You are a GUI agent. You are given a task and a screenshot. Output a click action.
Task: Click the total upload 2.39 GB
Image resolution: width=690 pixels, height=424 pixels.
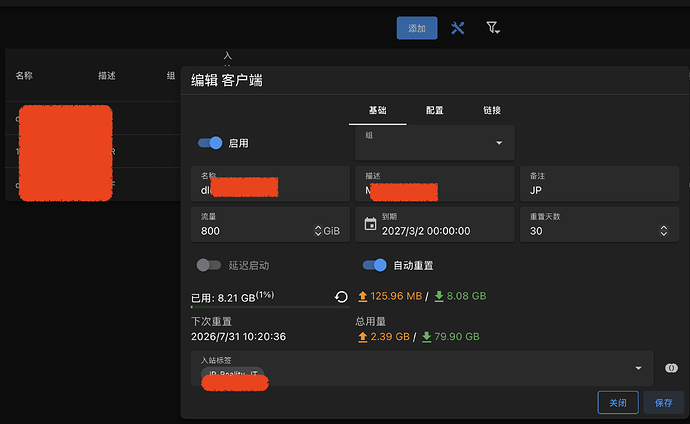click(x=390, y=336)
